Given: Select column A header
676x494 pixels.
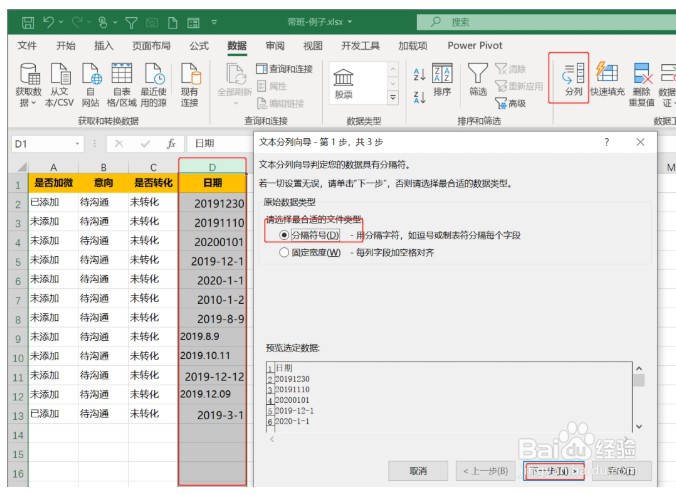Looking at the screenshot, I should [x=53, y=167].
